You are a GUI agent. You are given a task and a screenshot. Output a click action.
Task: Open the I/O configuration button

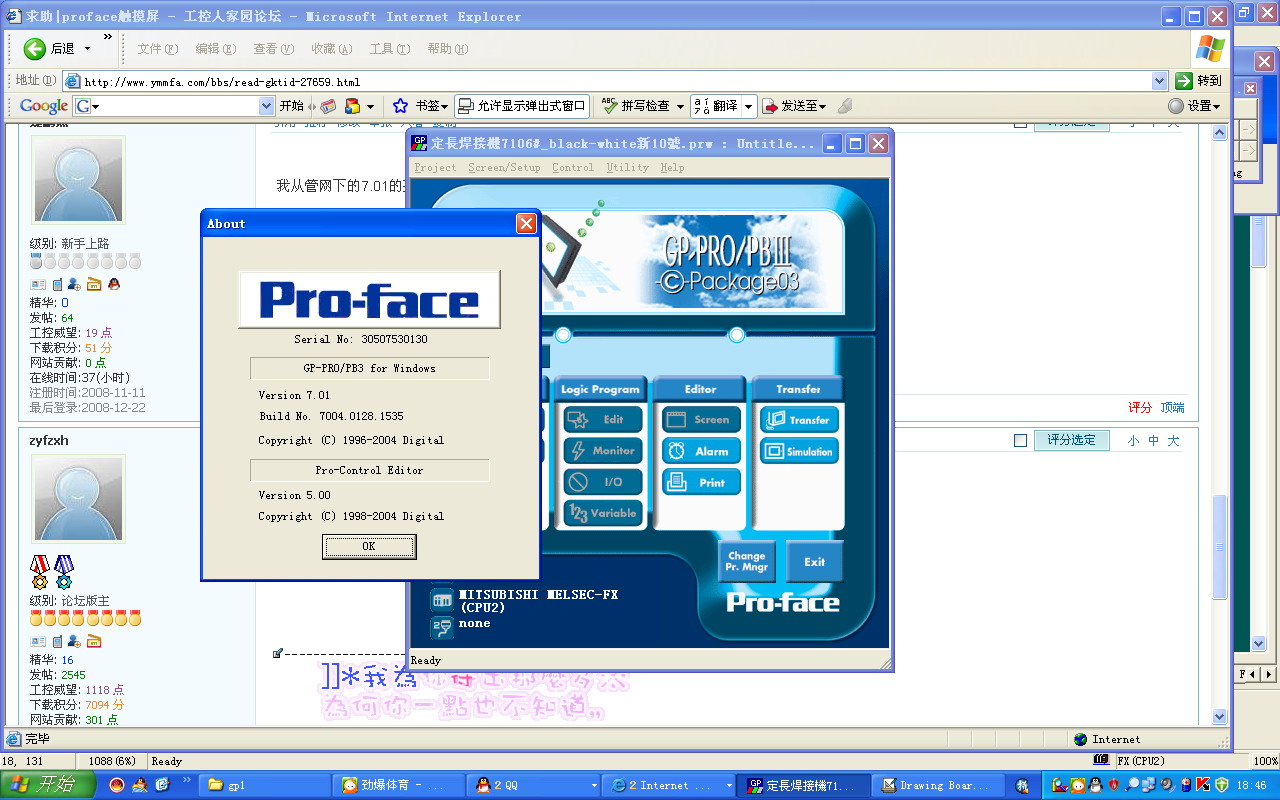[602, 482]
